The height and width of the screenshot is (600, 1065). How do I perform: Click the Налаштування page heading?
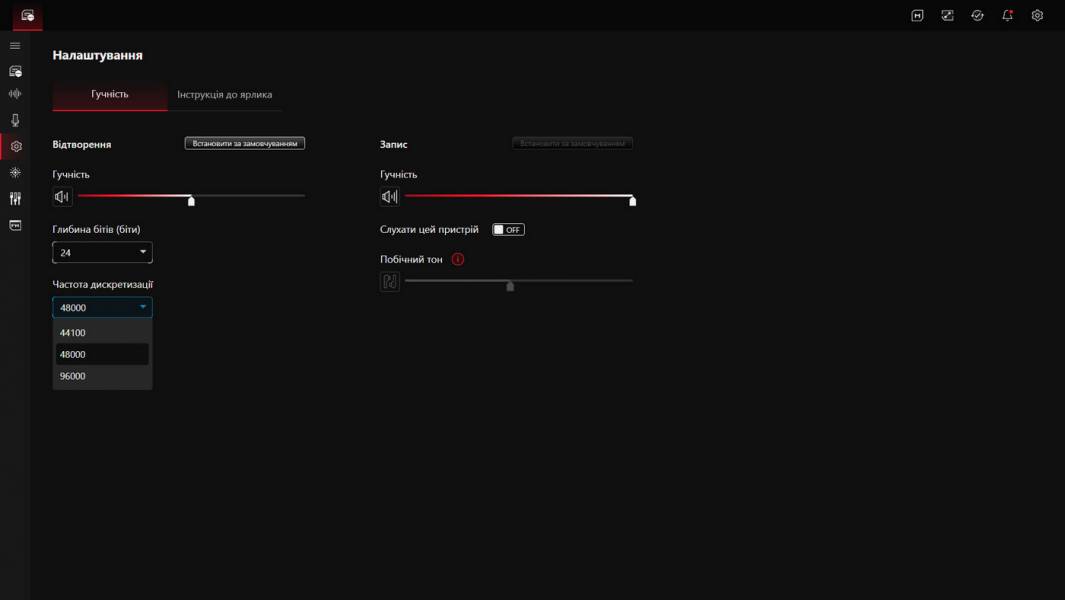coord(98,55)
